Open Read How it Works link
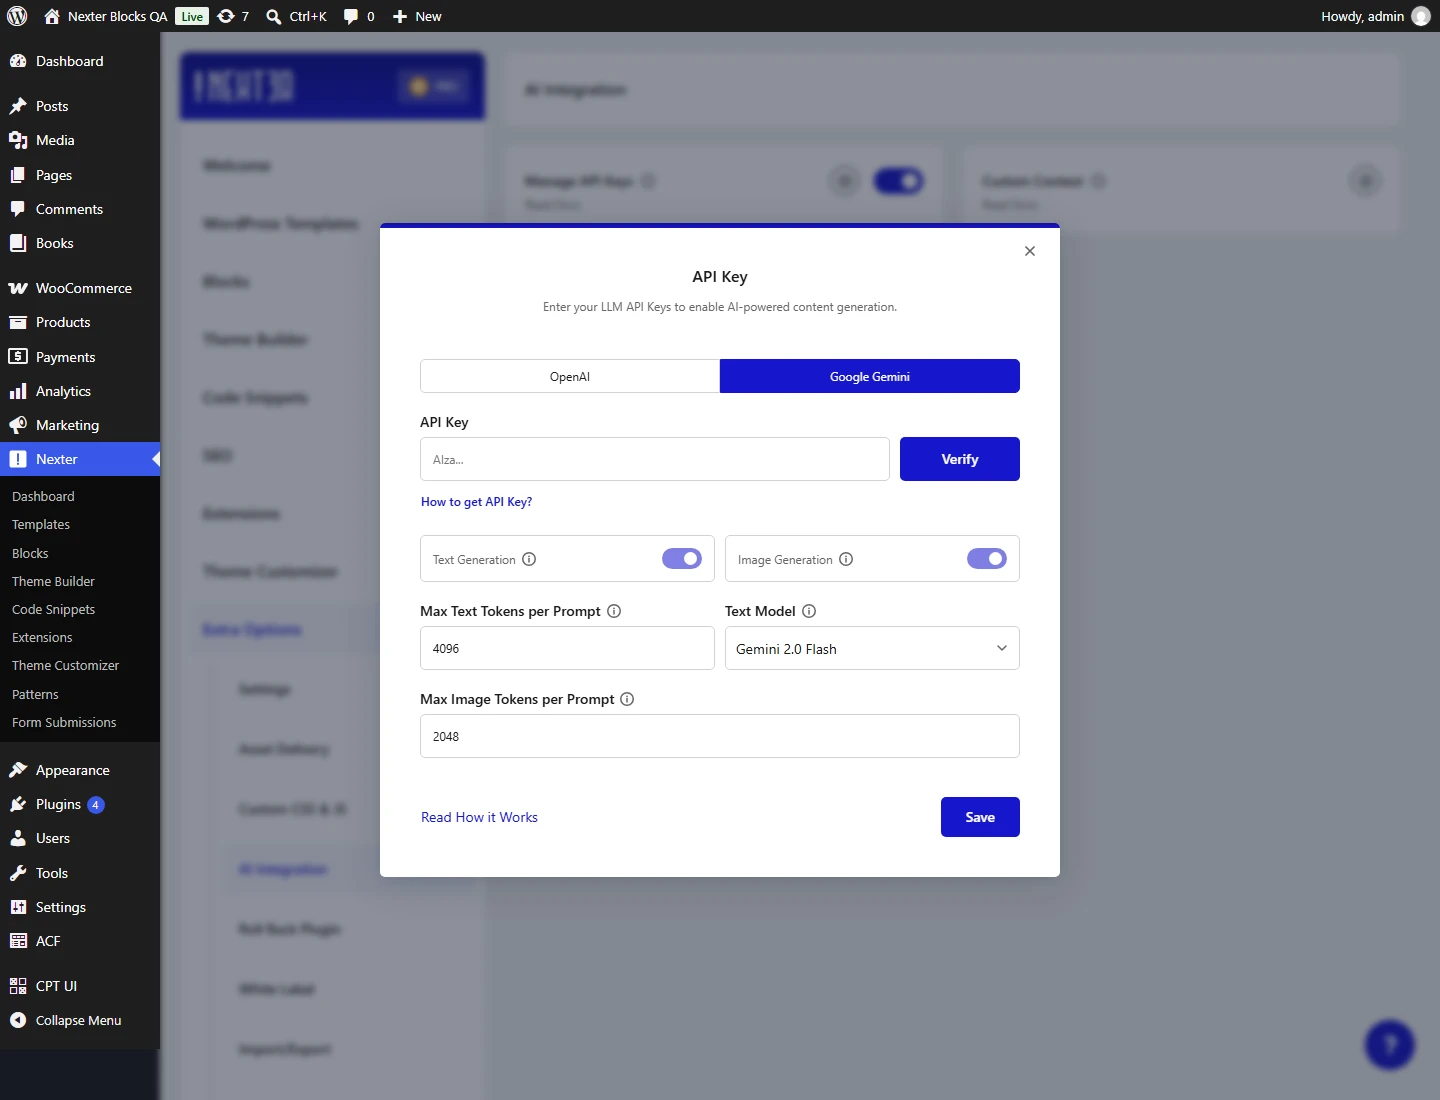1440x1100 pixels. [479, 817]
